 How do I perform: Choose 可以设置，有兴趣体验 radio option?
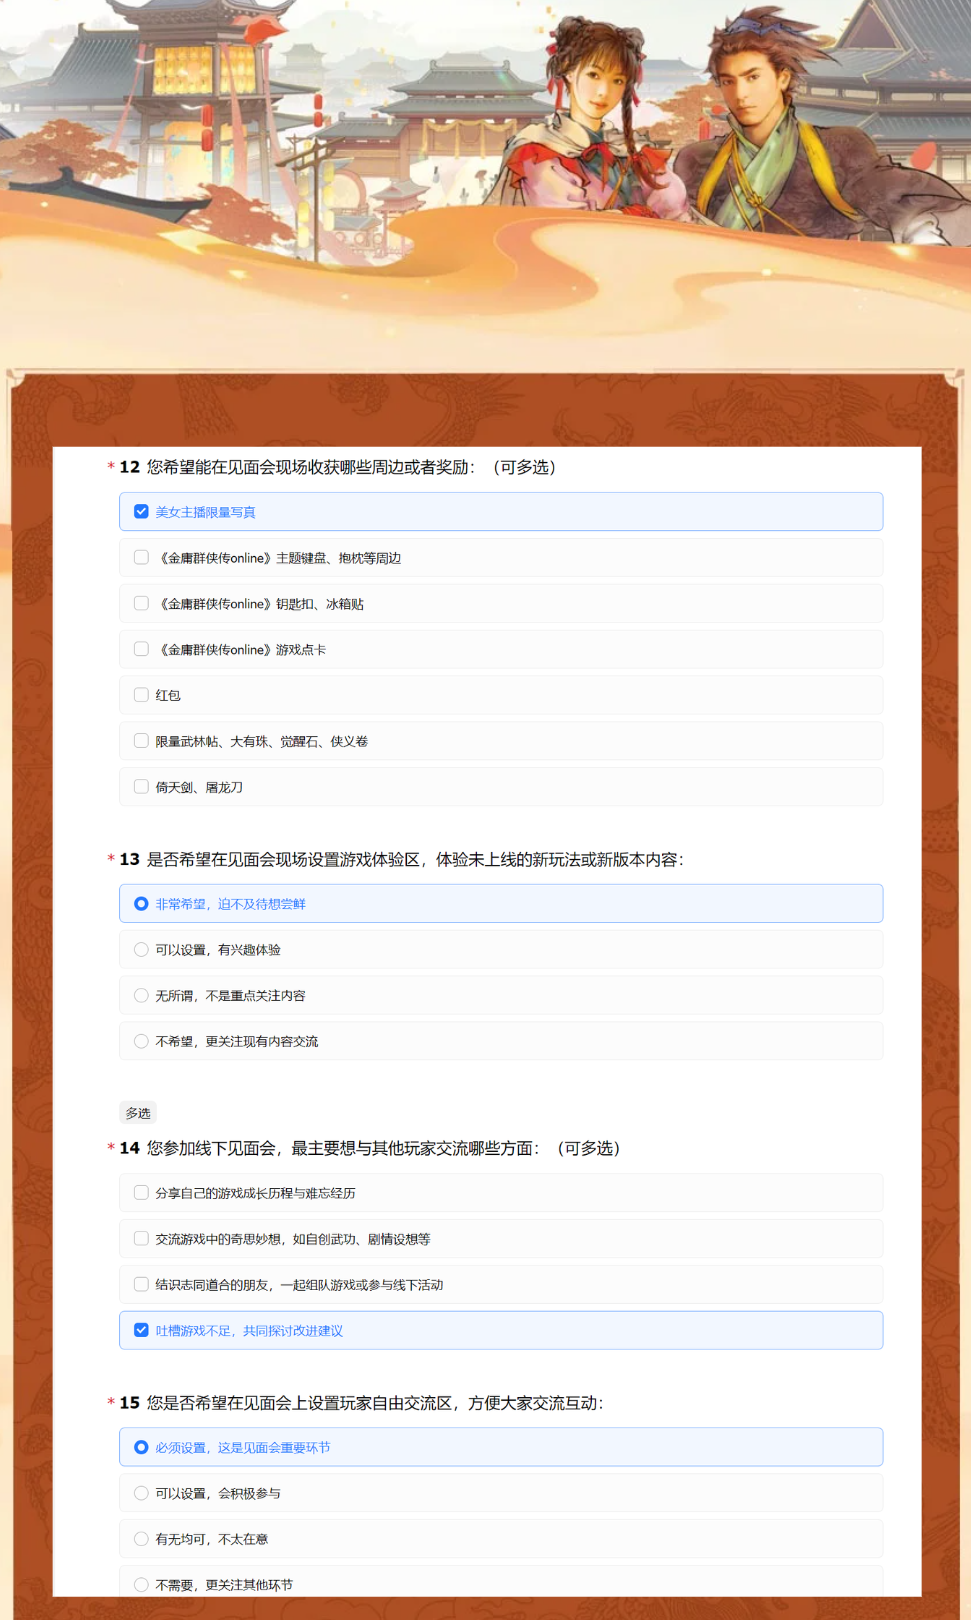[501, 950]
